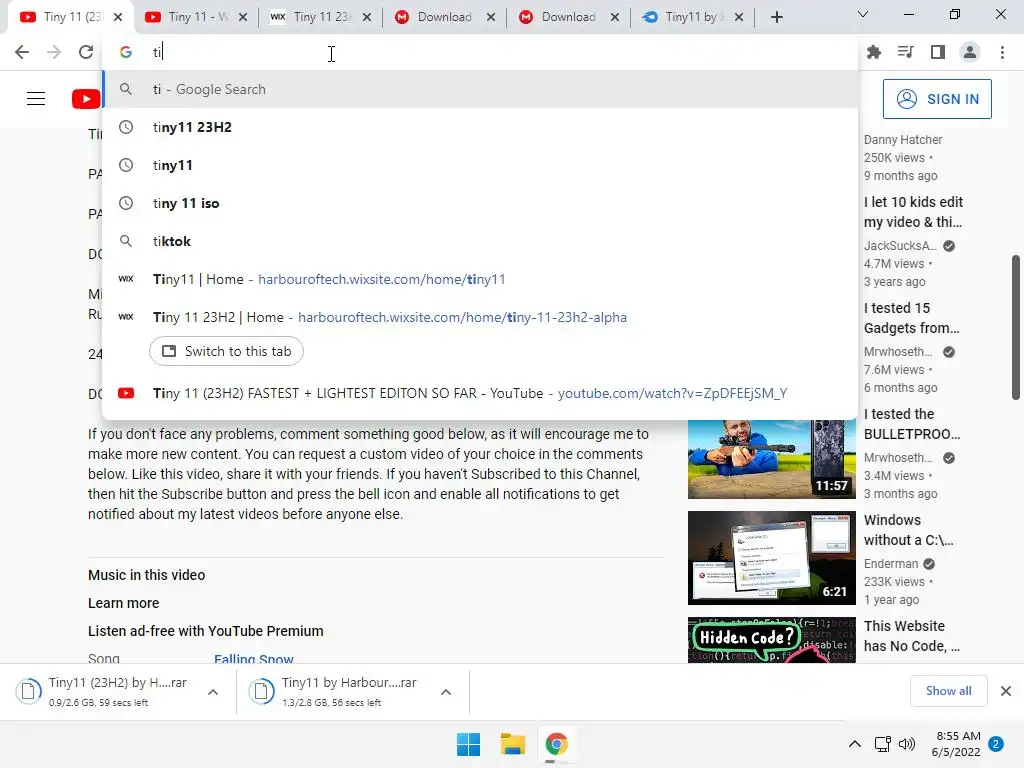Click 'Listen ad-free with YouTube Premium'
This screenshot has width=1024, height=768.
pyautogui.click(x=206, y=631)
